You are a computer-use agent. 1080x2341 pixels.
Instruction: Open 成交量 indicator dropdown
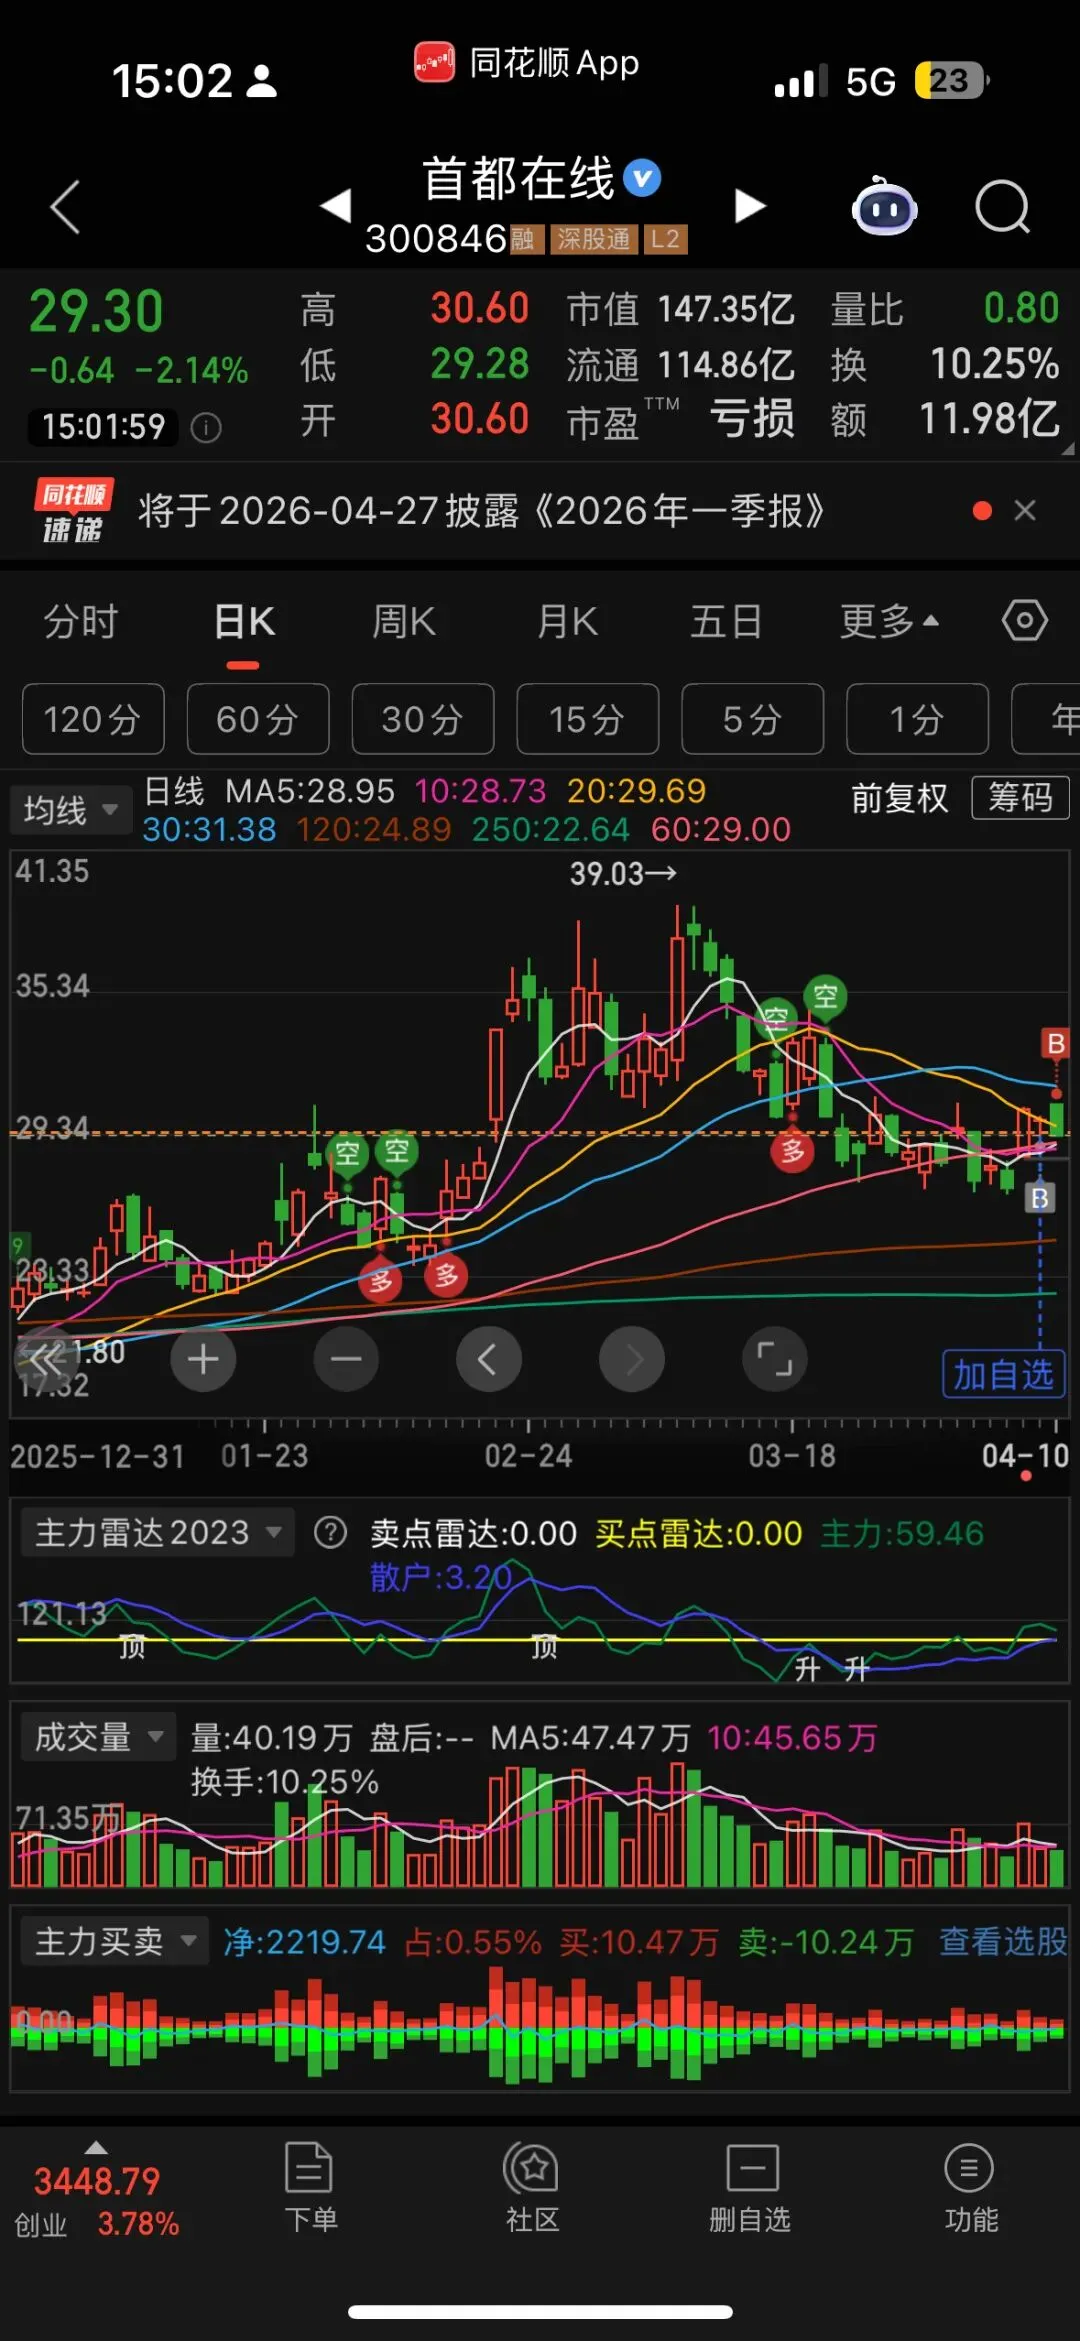[99, 1737]
